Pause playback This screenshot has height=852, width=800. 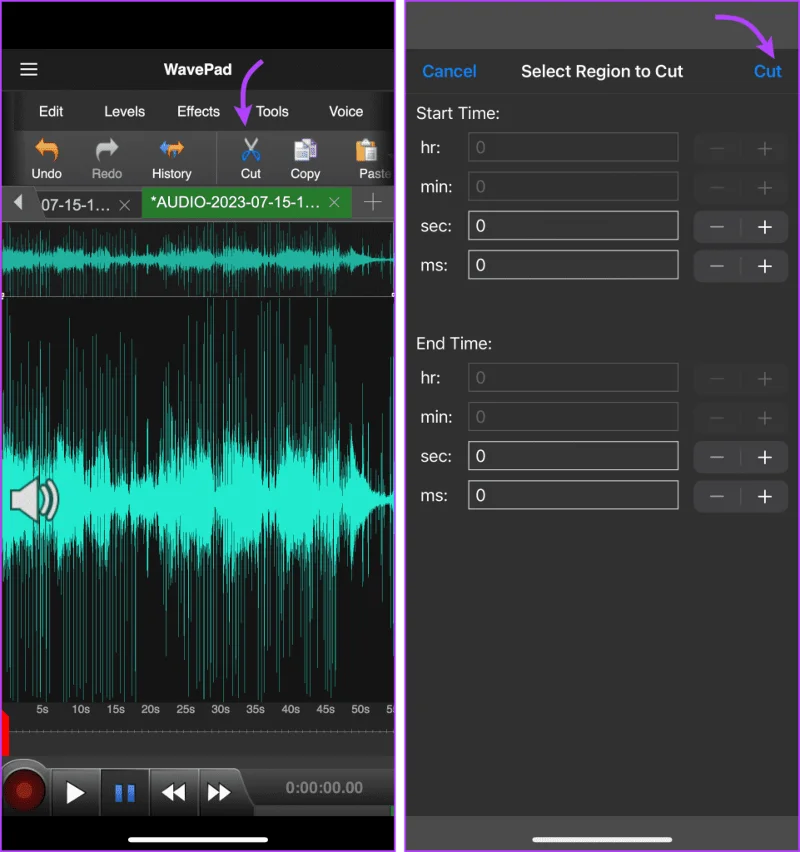[x=125, y=792]
